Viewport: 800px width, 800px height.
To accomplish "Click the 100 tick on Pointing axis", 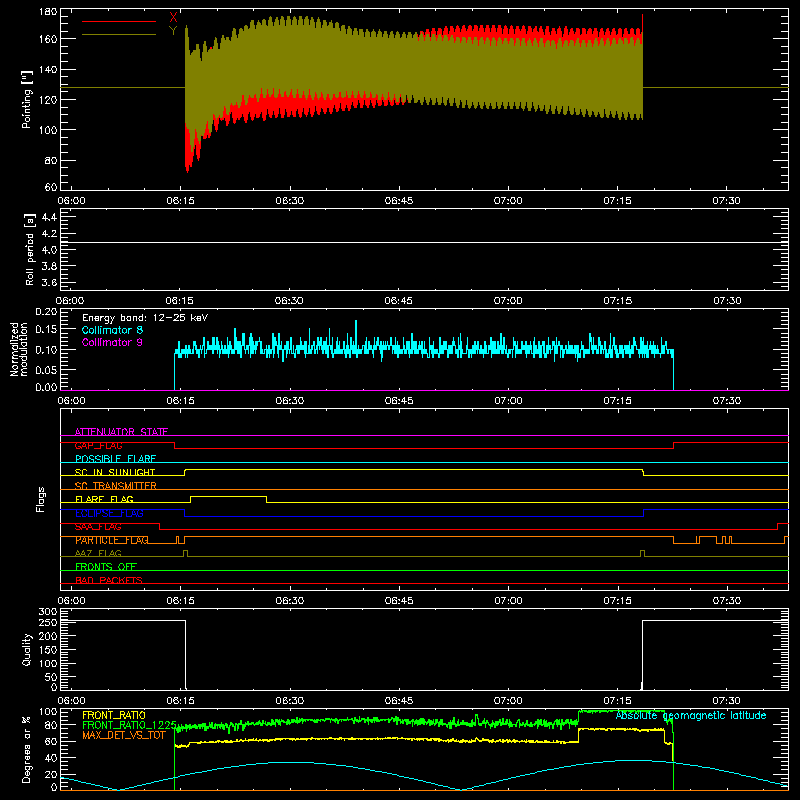I will pyautogui.click(x=48, y=130).
